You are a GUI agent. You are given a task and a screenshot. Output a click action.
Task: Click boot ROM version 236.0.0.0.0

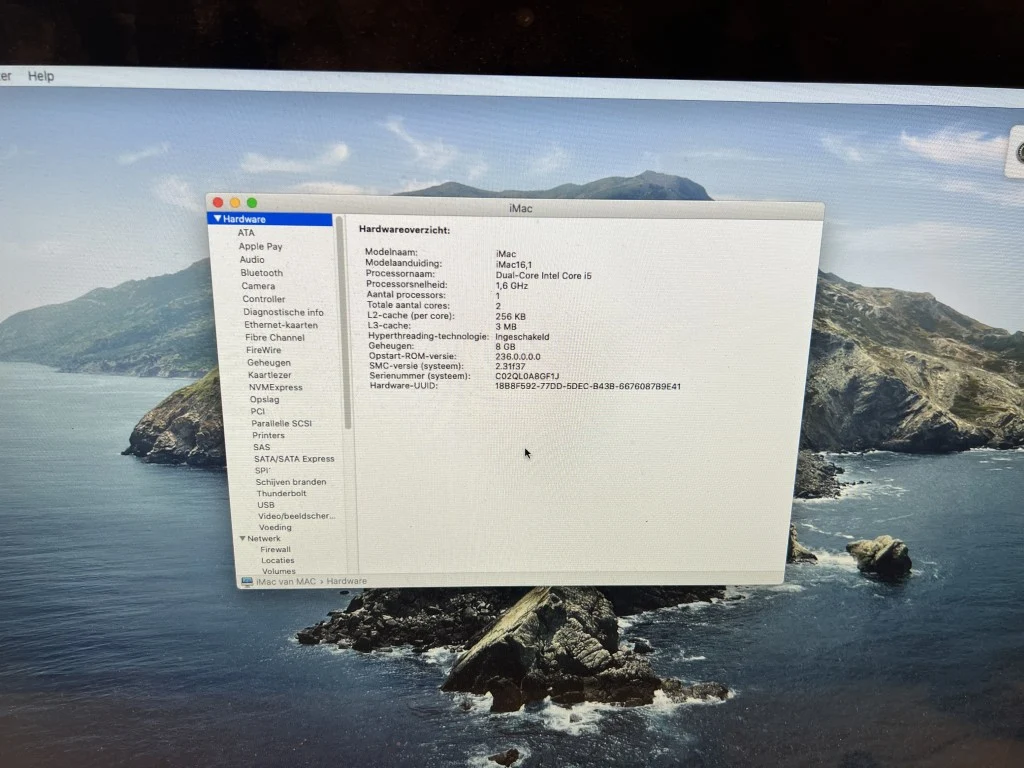517,357
